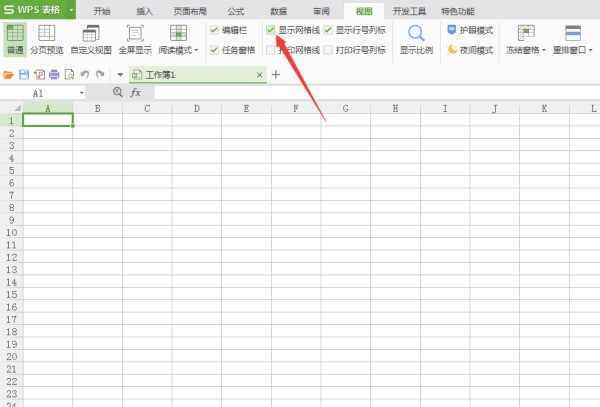Select column K header
The width and height of the screenshot is (600, 407).
click(x=544, y=108)
